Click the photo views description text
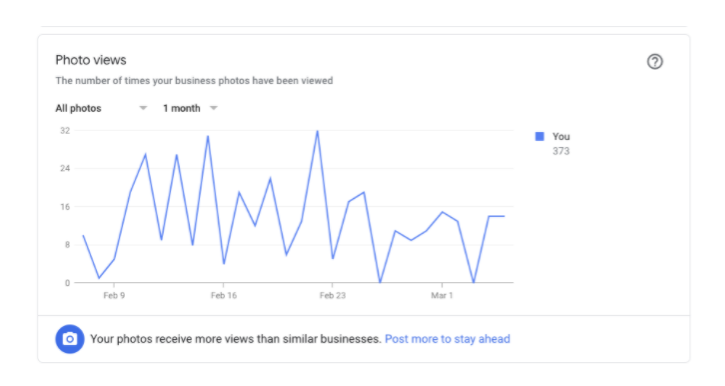Viewport: 725px width, 386px height. point(194,81)
